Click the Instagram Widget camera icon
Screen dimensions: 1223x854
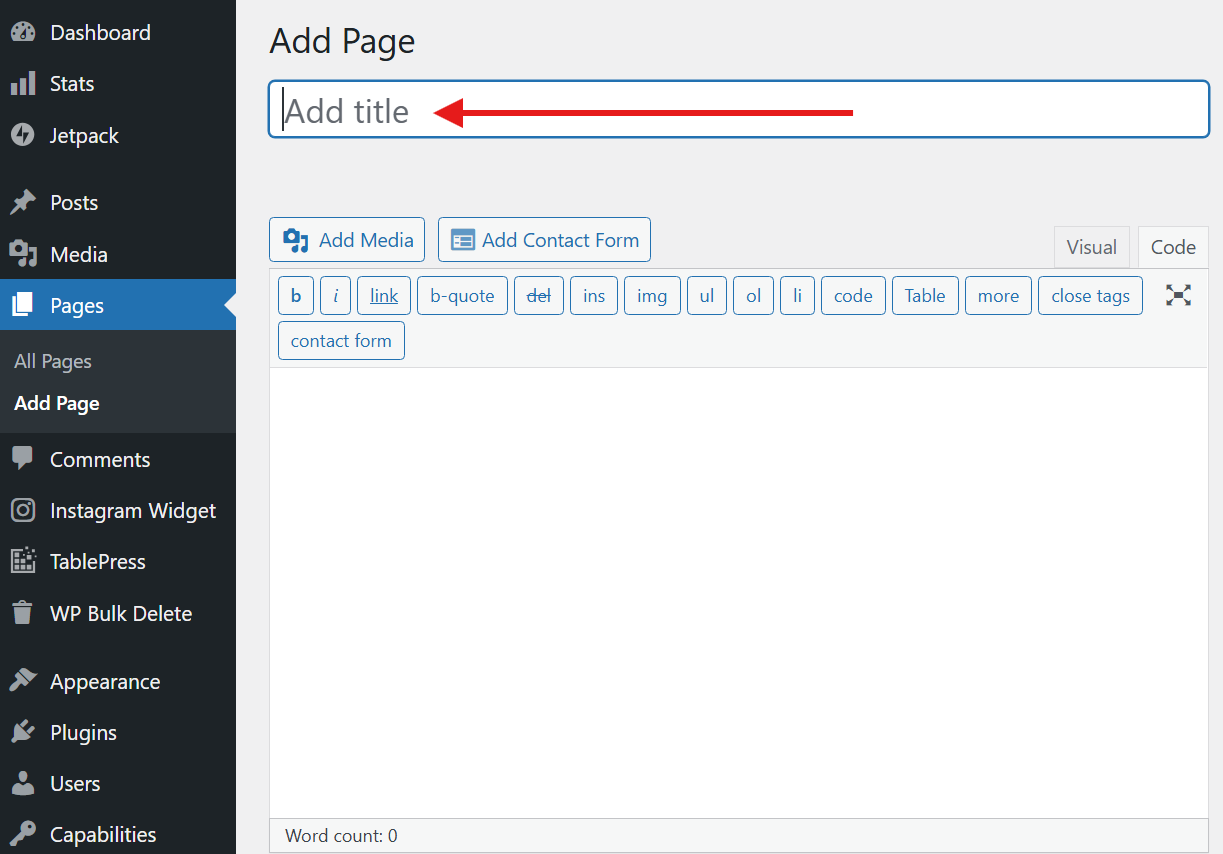[x=23, y=510]
